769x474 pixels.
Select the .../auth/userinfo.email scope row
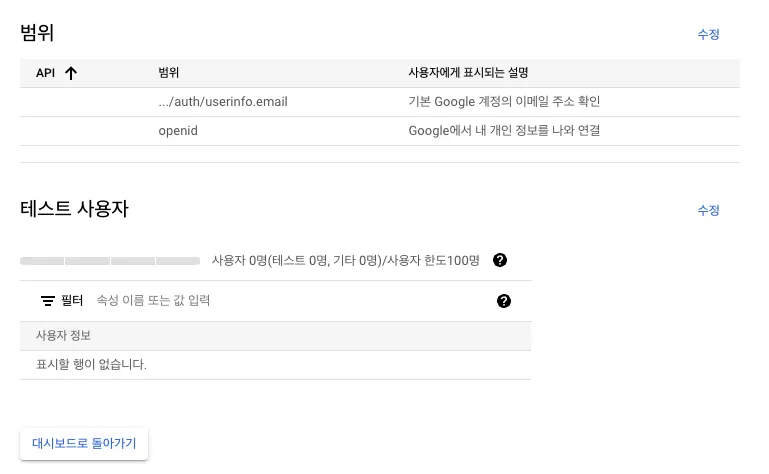[x=223, y=102]
